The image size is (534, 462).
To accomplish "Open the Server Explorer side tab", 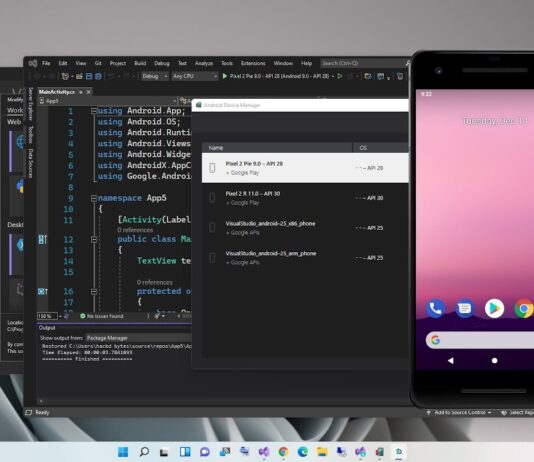I will click(30, 104).
